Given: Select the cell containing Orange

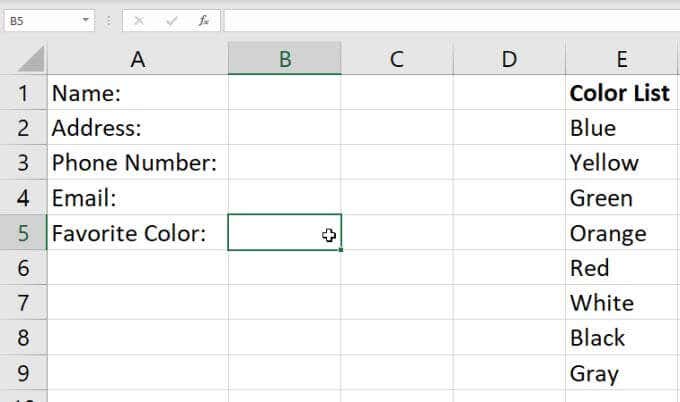Looking at the screenshot, I should click(x=608, y=233).
